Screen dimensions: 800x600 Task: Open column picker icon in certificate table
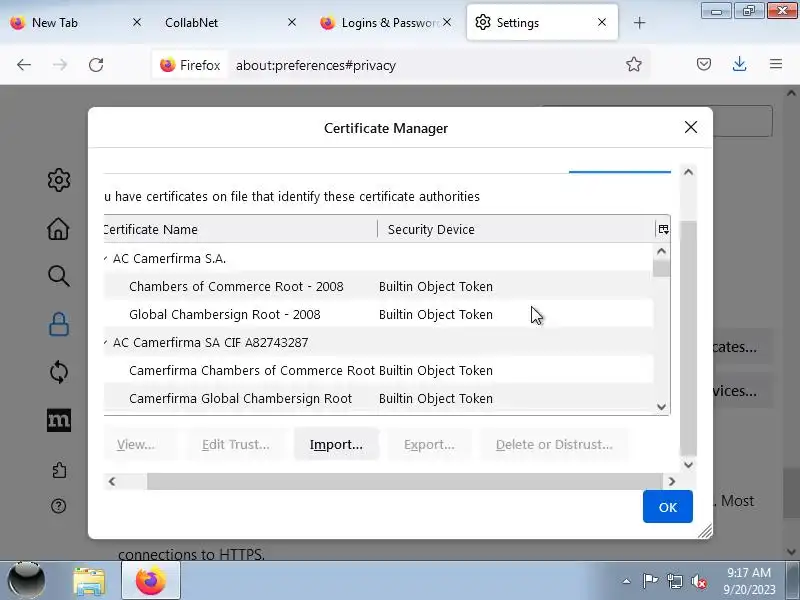(663, 229)
